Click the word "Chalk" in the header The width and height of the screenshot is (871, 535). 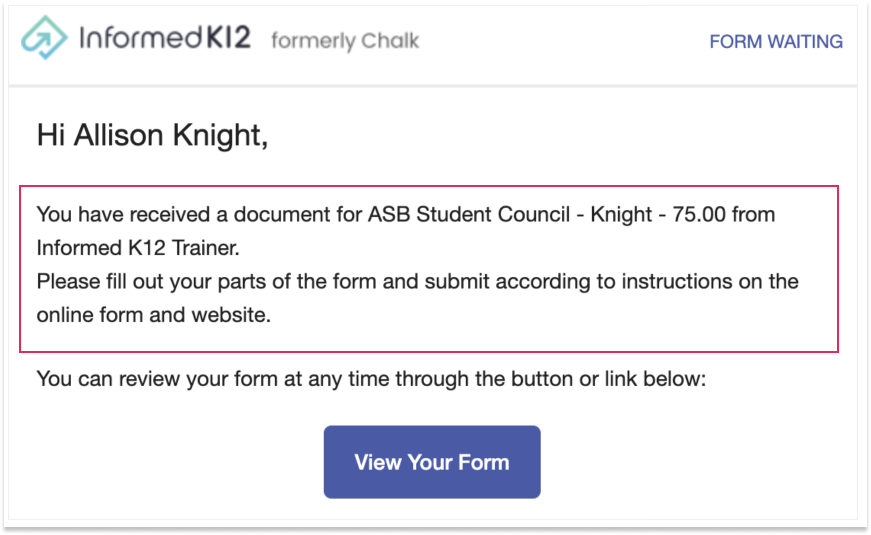[x=390, y=41]
